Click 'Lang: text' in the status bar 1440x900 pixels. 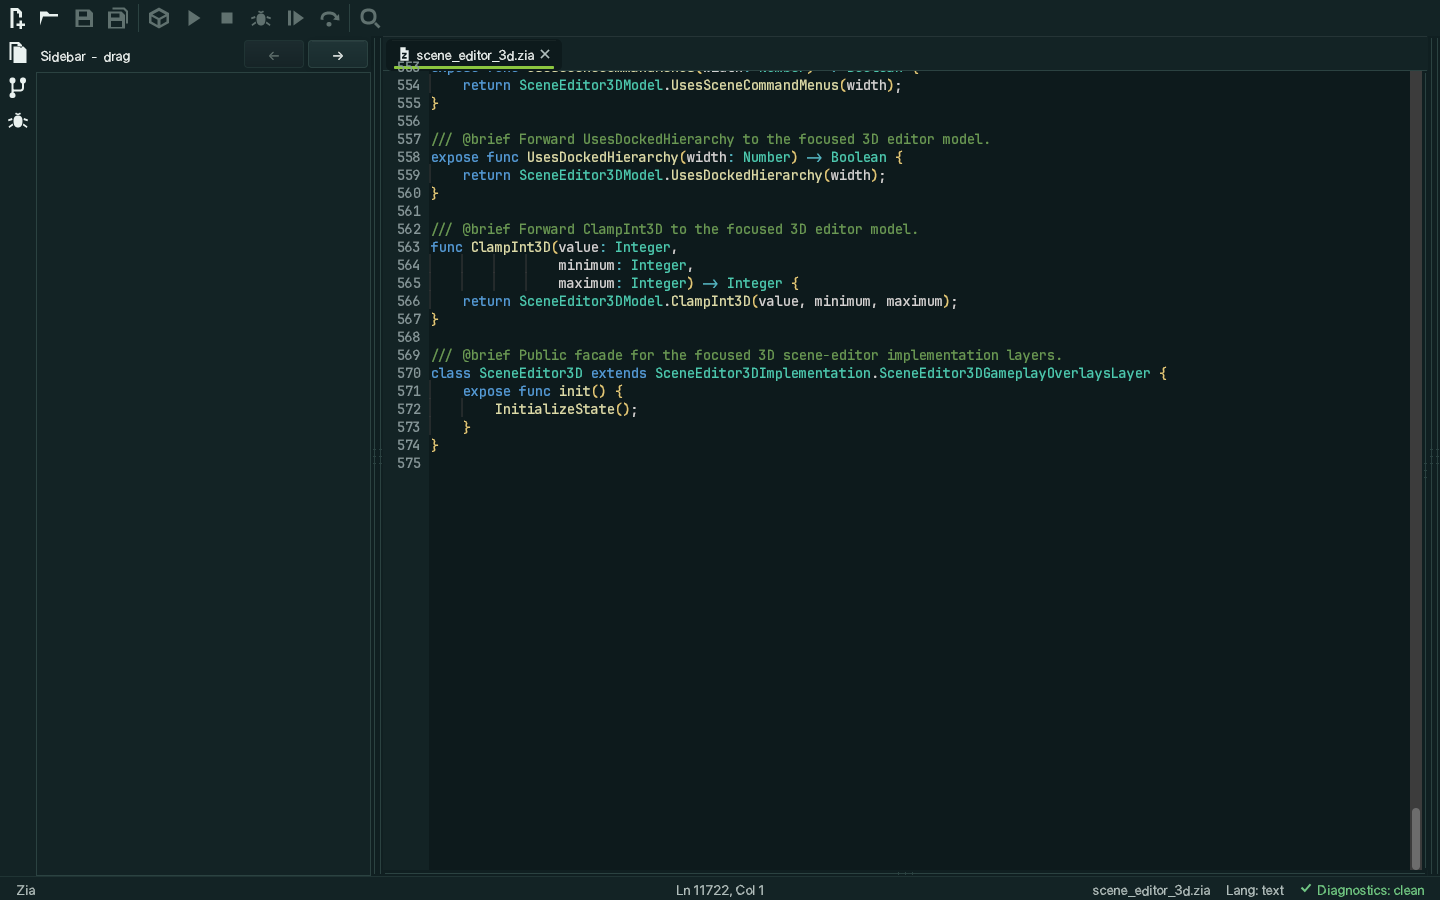click(1255, 890)
